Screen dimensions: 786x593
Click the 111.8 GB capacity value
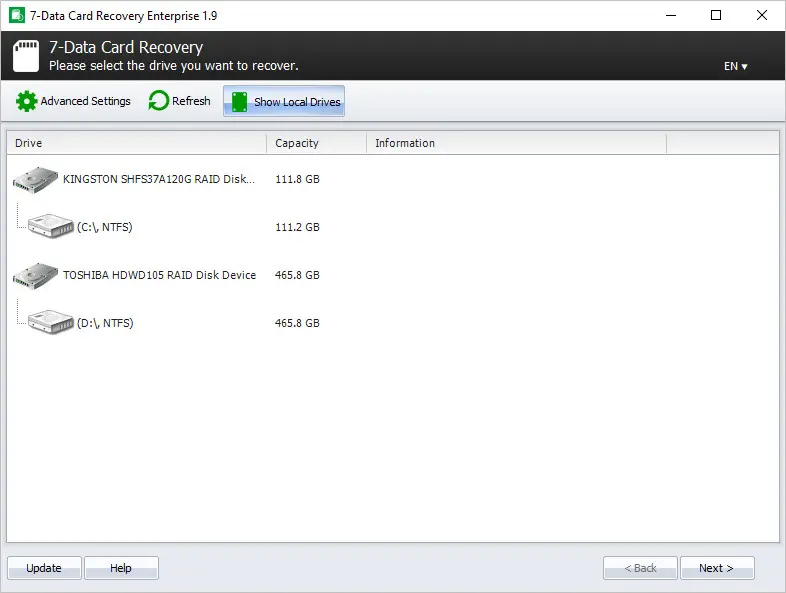pyautogui.click(x=297, y=179)
